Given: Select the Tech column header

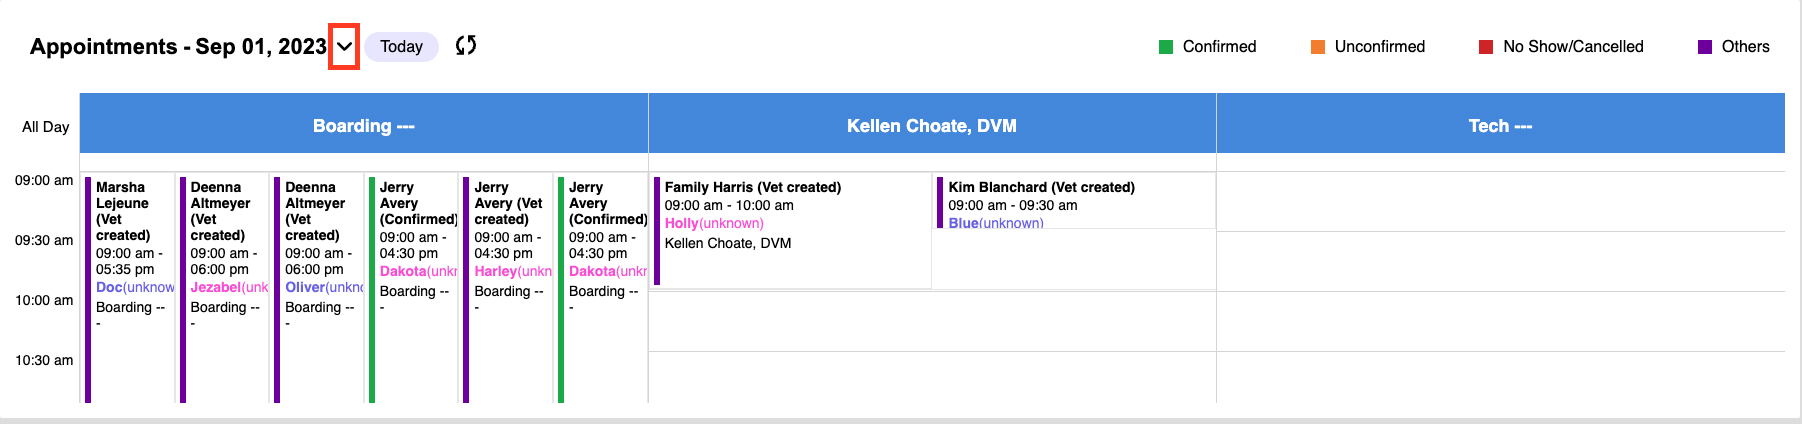Looking at the screenshot, I should click(x=1500, y=126).
